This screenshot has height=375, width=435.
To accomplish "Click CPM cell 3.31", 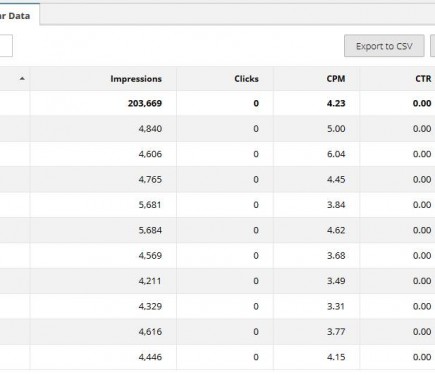I will coord(336,306).
